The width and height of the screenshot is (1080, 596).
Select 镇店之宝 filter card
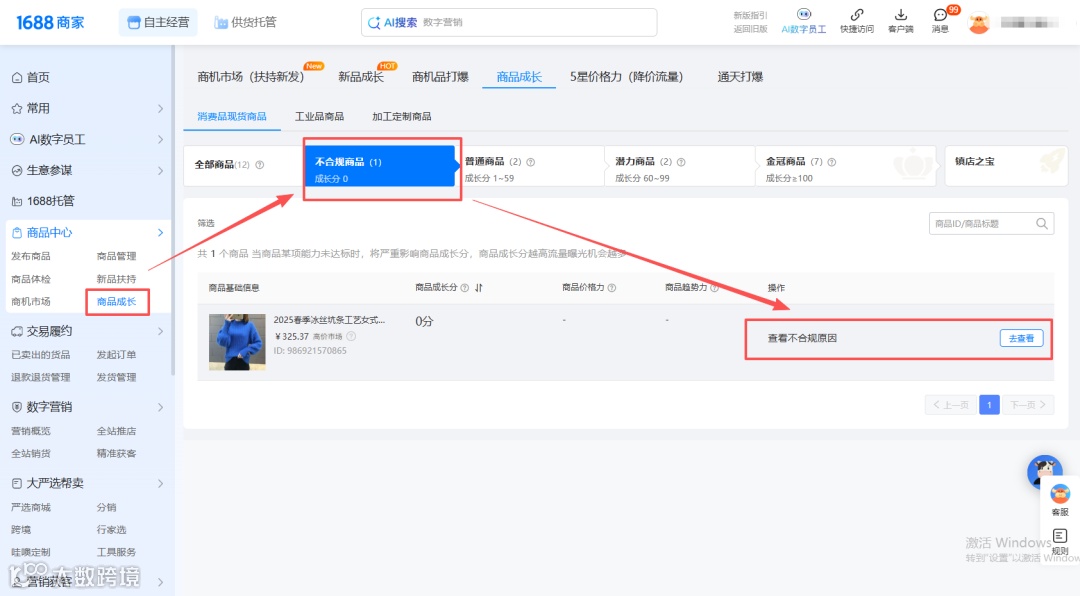[x=1006, y=165]
